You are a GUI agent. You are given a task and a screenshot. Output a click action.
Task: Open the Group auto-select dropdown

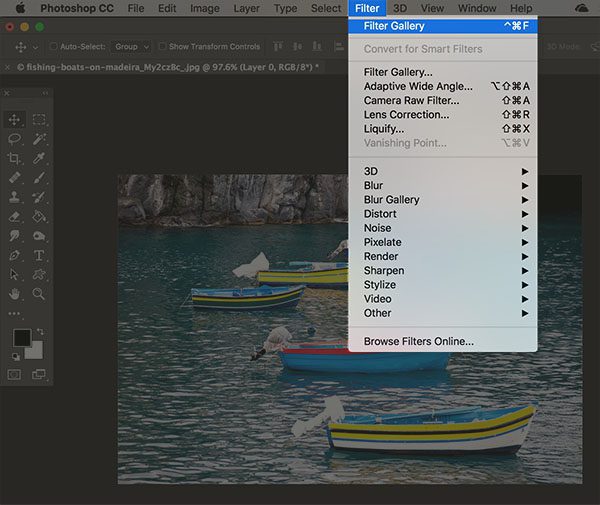[x=131, y=47]
